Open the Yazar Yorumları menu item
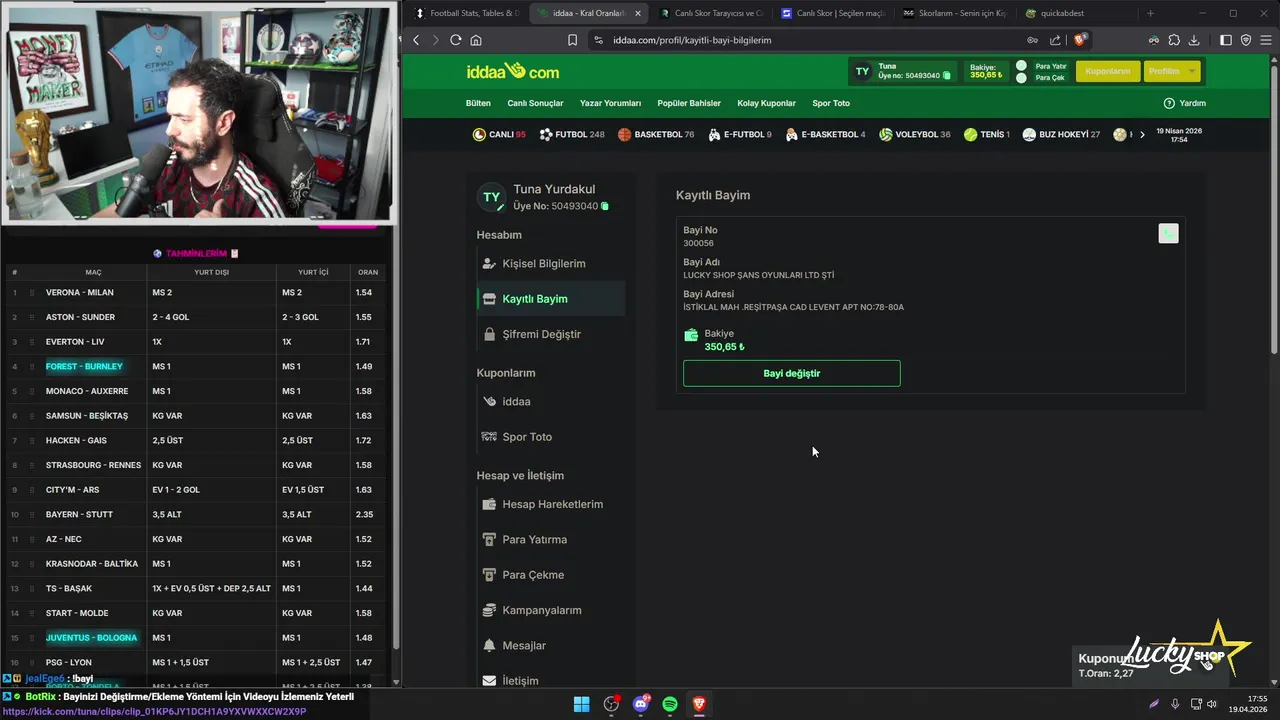Viewport: 1280px width, 720px height. (610, 103)
